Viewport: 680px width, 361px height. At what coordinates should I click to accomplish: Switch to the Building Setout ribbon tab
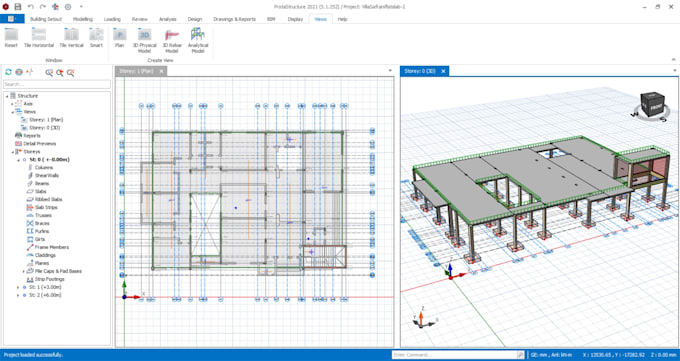(x=46, y=19)
